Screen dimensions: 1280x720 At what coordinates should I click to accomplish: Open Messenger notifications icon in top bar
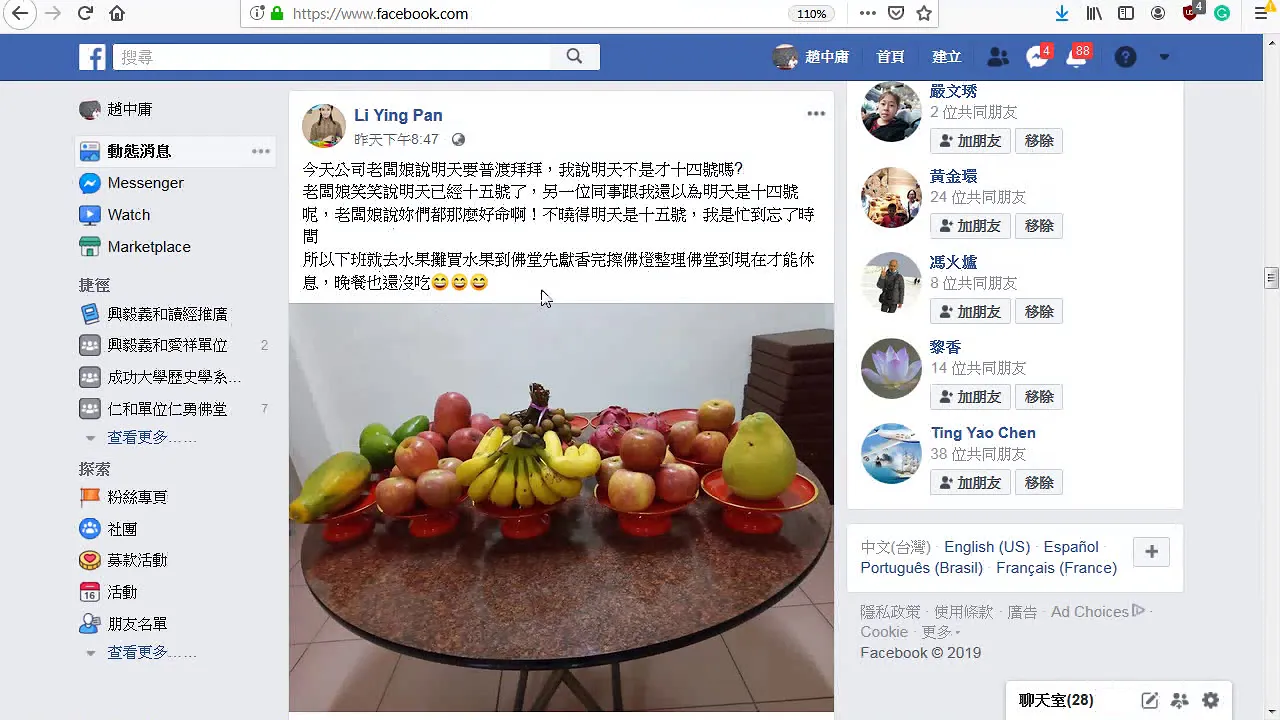coord(1037,57)
